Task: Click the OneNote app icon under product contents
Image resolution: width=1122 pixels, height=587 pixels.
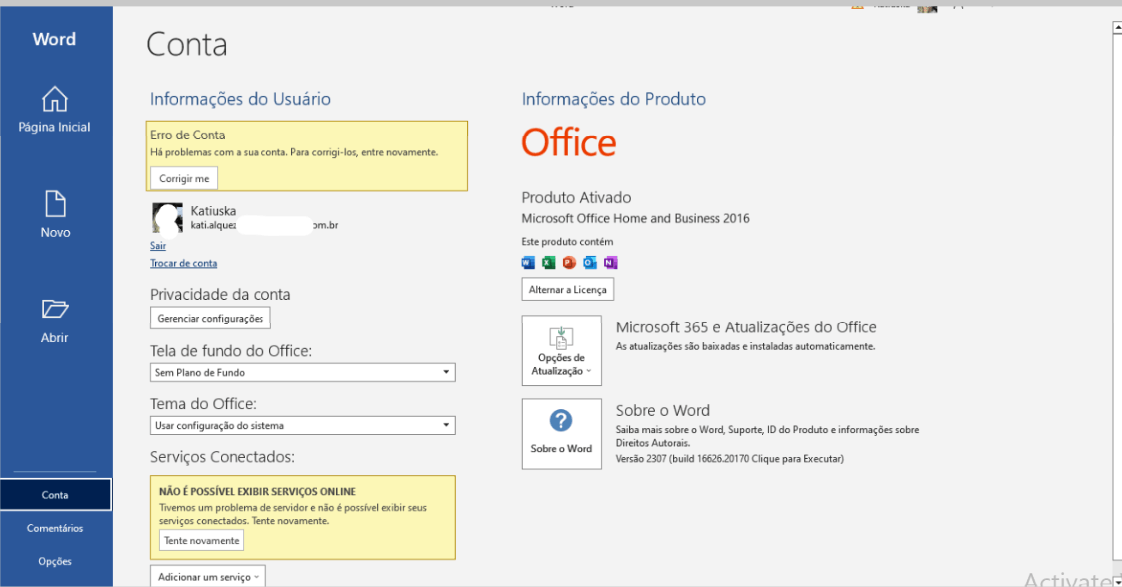Action: coord(610,263)
